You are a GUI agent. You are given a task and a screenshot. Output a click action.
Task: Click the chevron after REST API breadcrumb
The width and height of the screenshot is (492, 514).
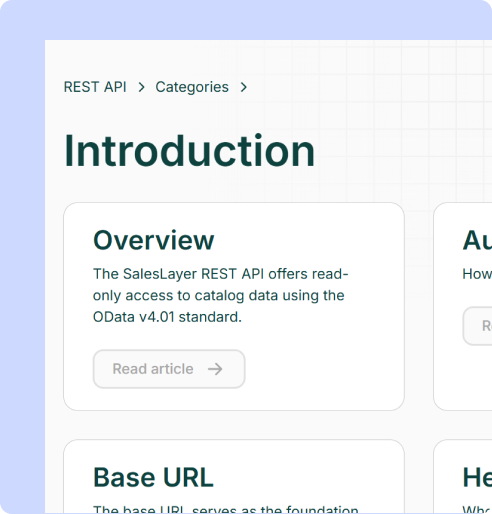pos(142,87)
